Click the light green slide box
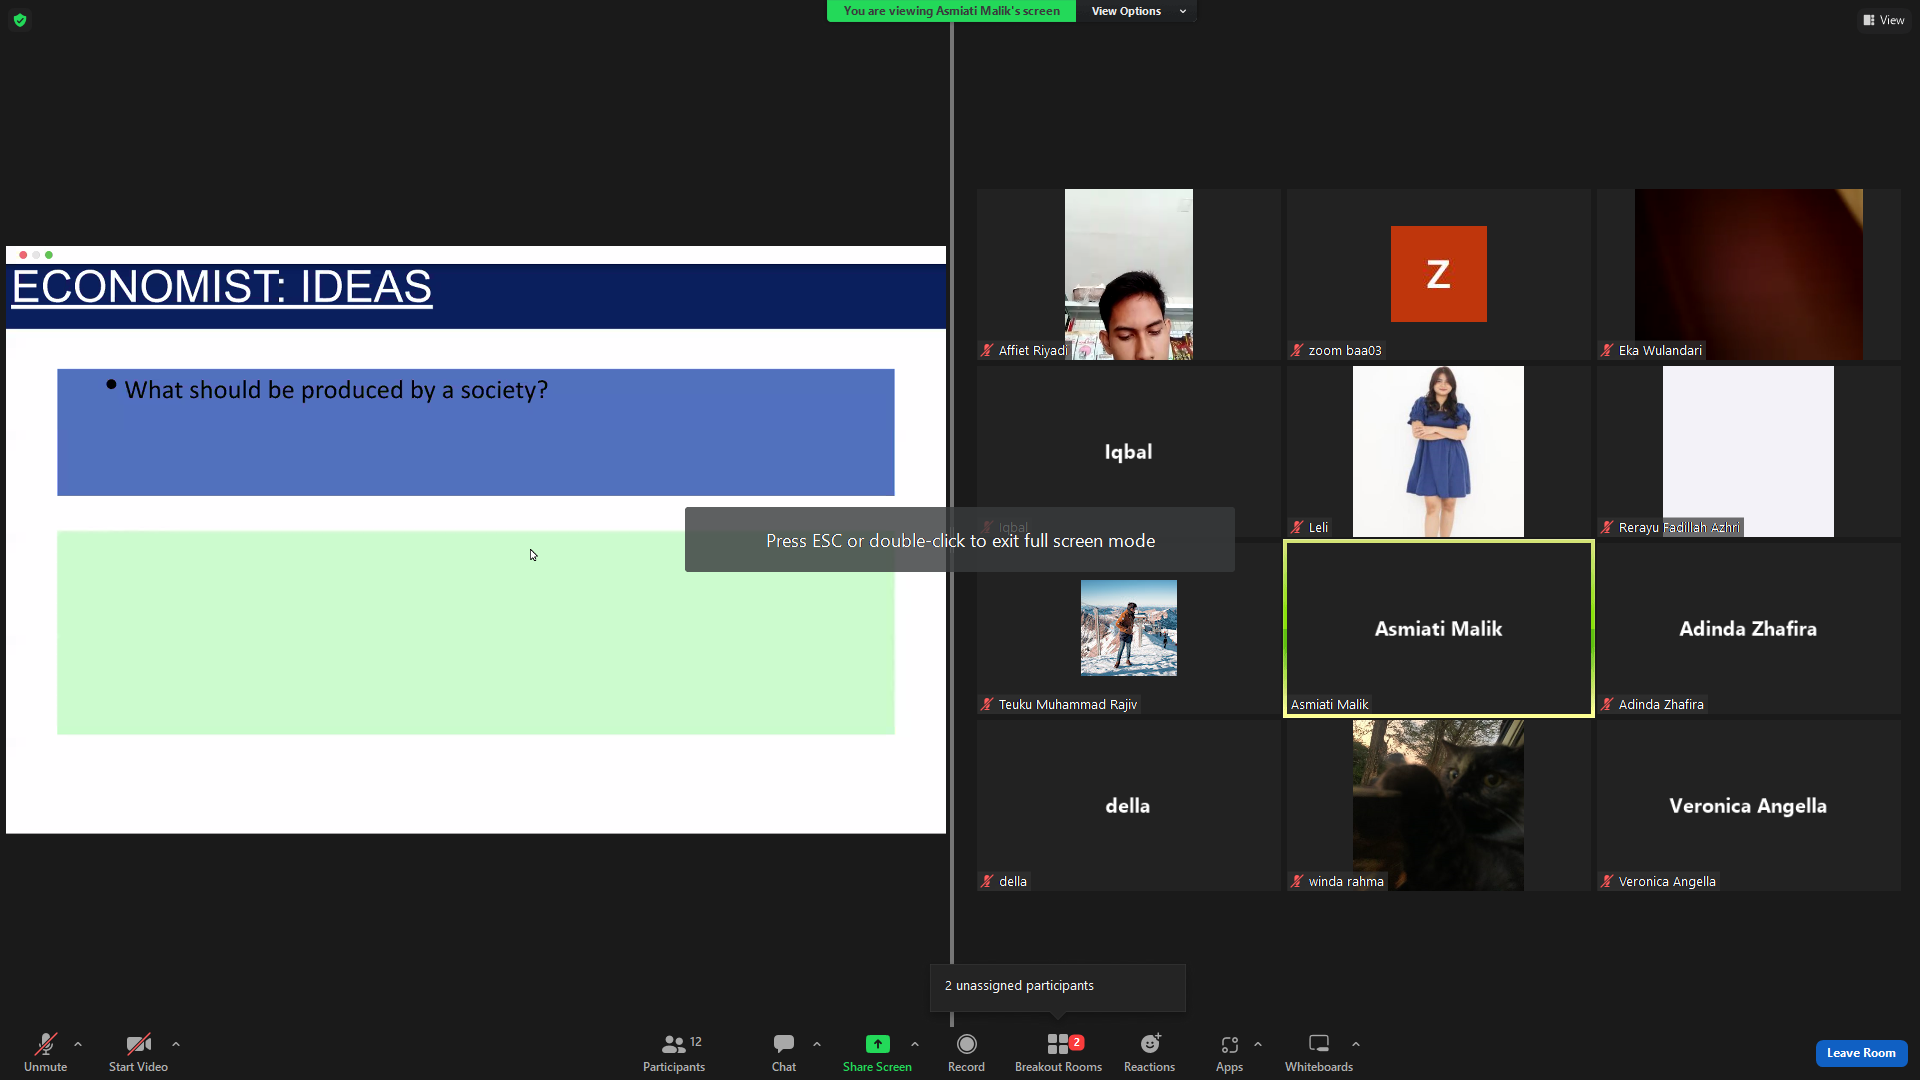Image resolution: width=1920 pixels, height=1080 pixels. coord(476,633)
